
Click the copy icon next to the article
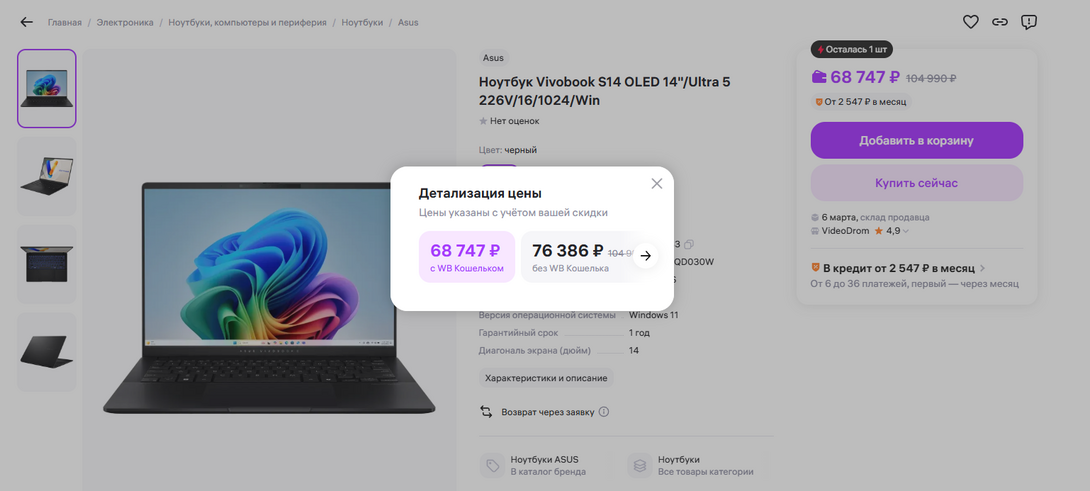[688, 244]
